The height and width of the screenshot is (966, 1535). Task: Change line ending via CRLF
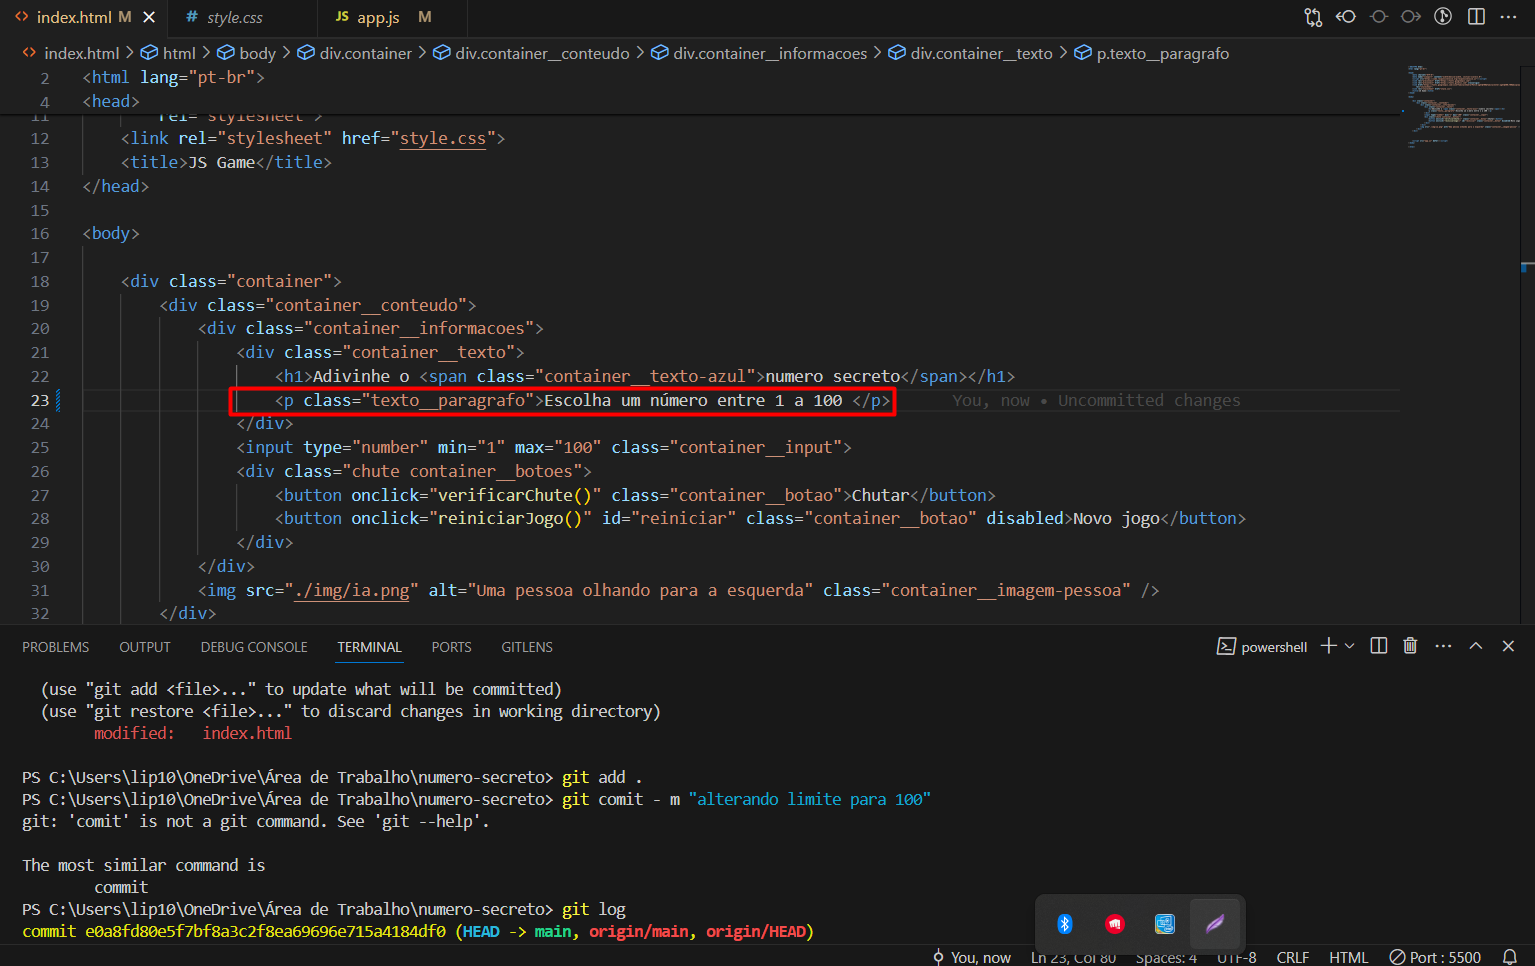tap(1292, 957)
